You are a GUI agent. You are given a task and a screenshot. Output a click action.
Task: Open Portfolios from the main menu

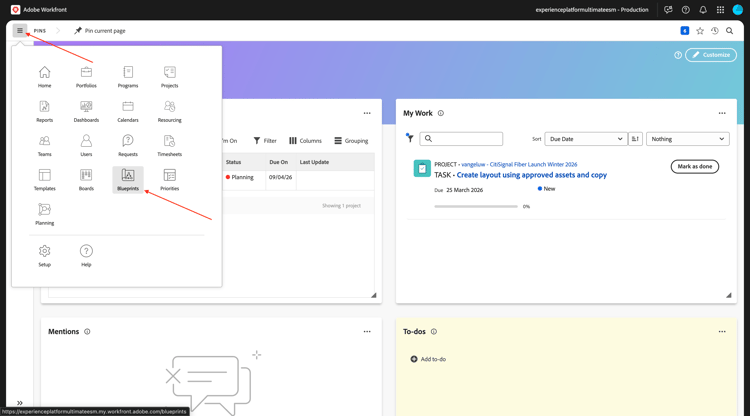(x=86, y=77)
